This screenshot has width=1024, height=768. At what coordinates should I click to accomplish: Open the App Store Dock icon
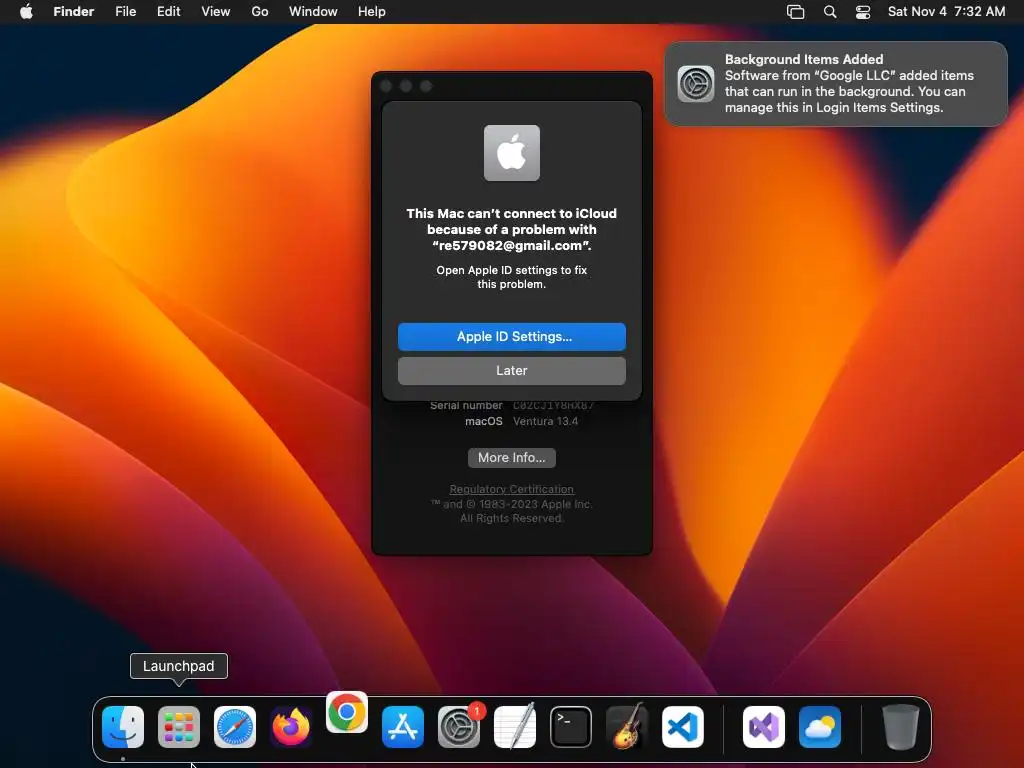(402, 726)
